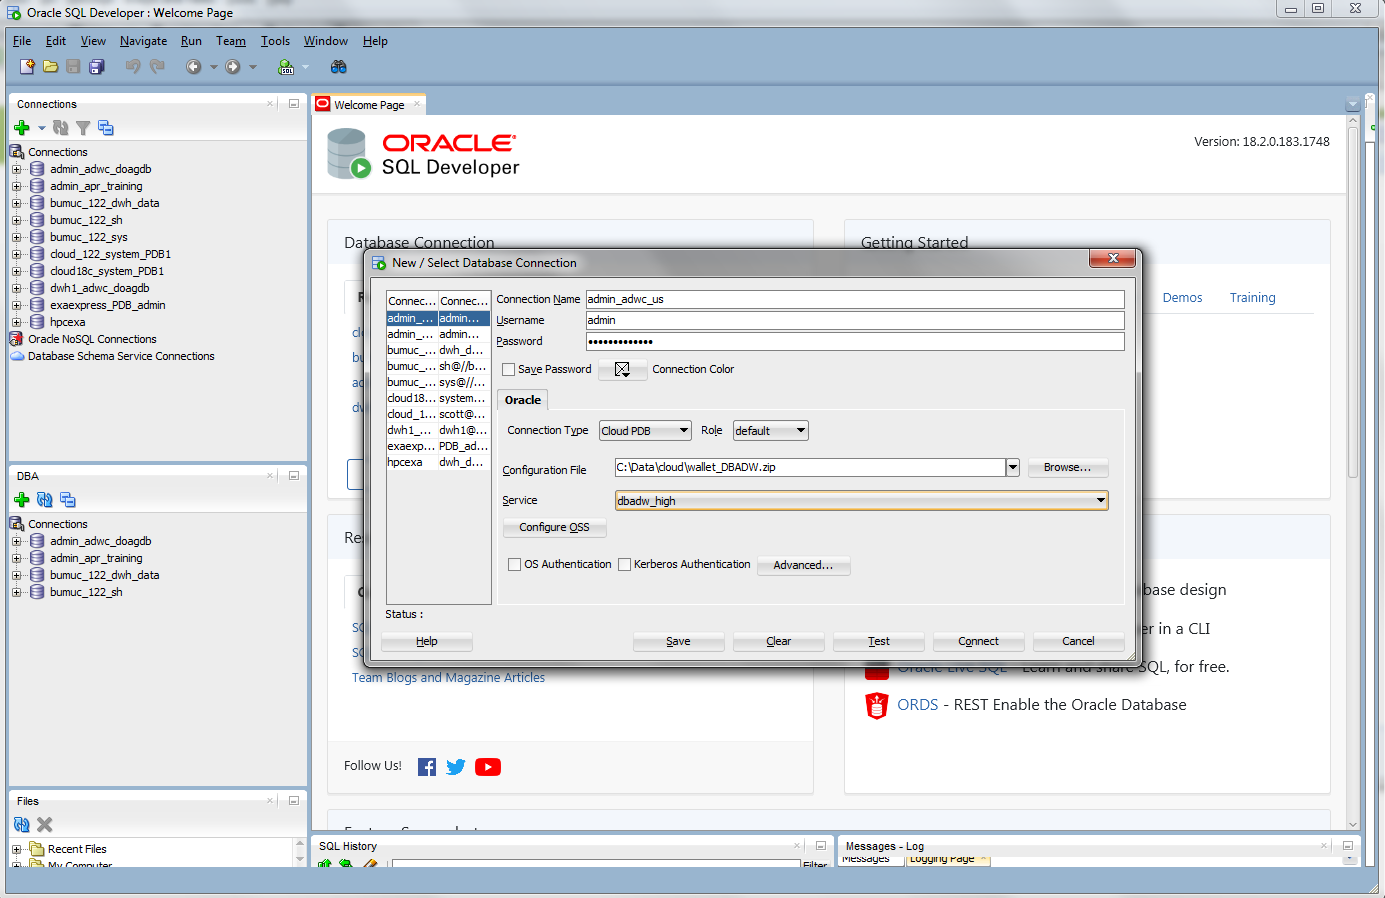Click the New file icon in toolbar

click(x=27, y=67)
